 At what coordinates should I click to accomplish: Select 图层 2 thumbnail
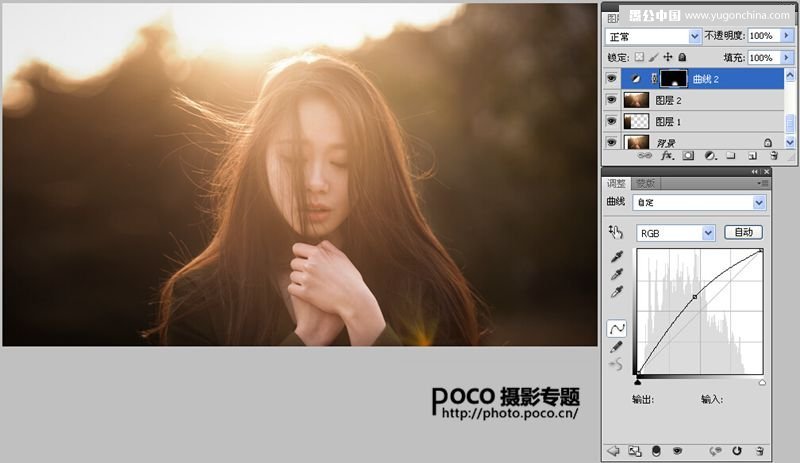click(x=636, y=100)
